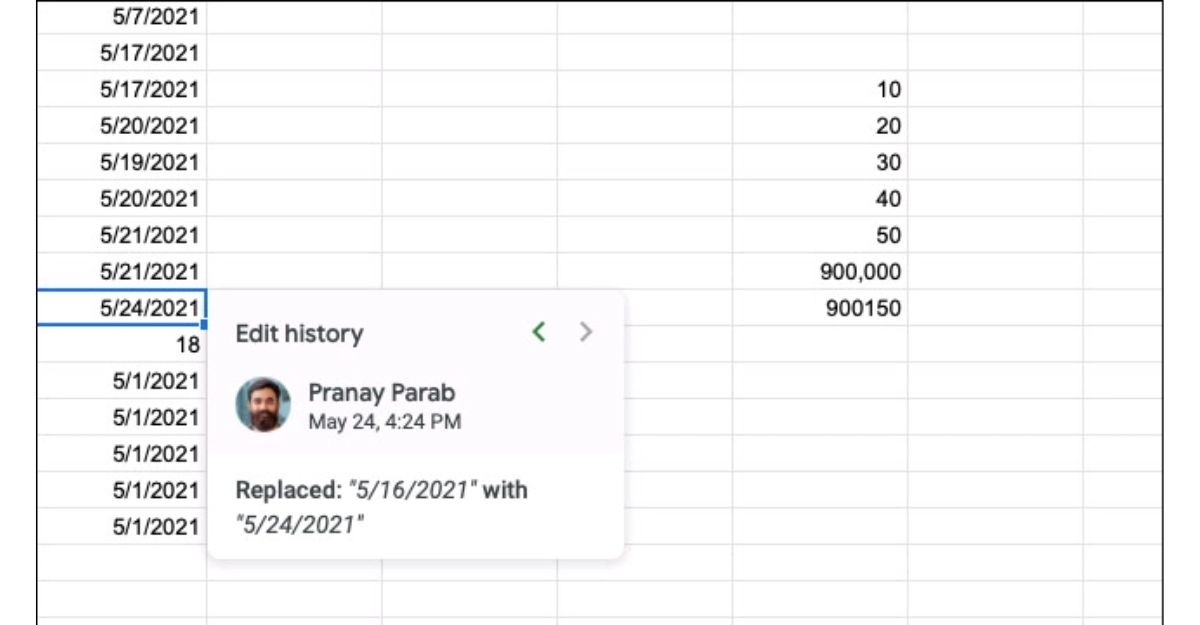
Task: Click the cell with value 10
Action: 820,90
